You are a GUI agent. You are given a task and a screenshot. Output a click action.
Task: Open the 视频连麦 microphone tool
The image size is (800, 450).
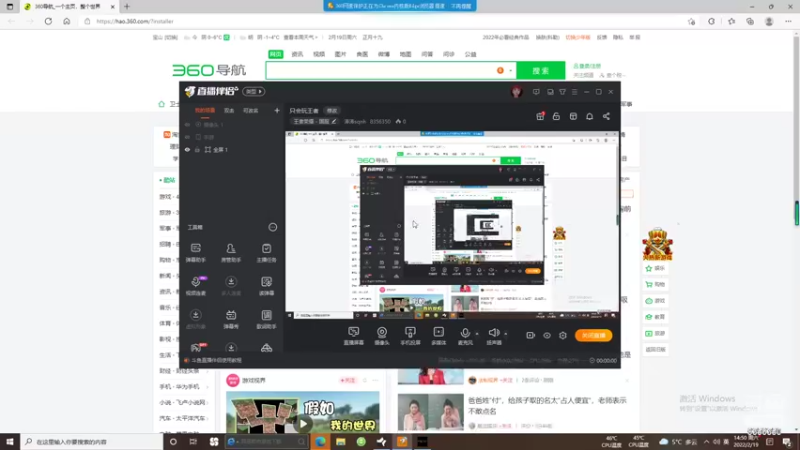pos(195,286)
